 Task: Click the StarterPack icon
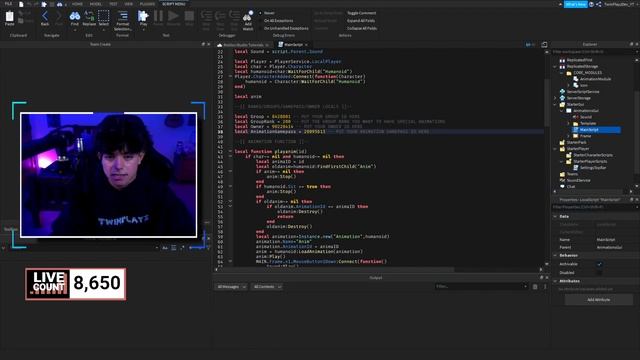pos(562,142)
